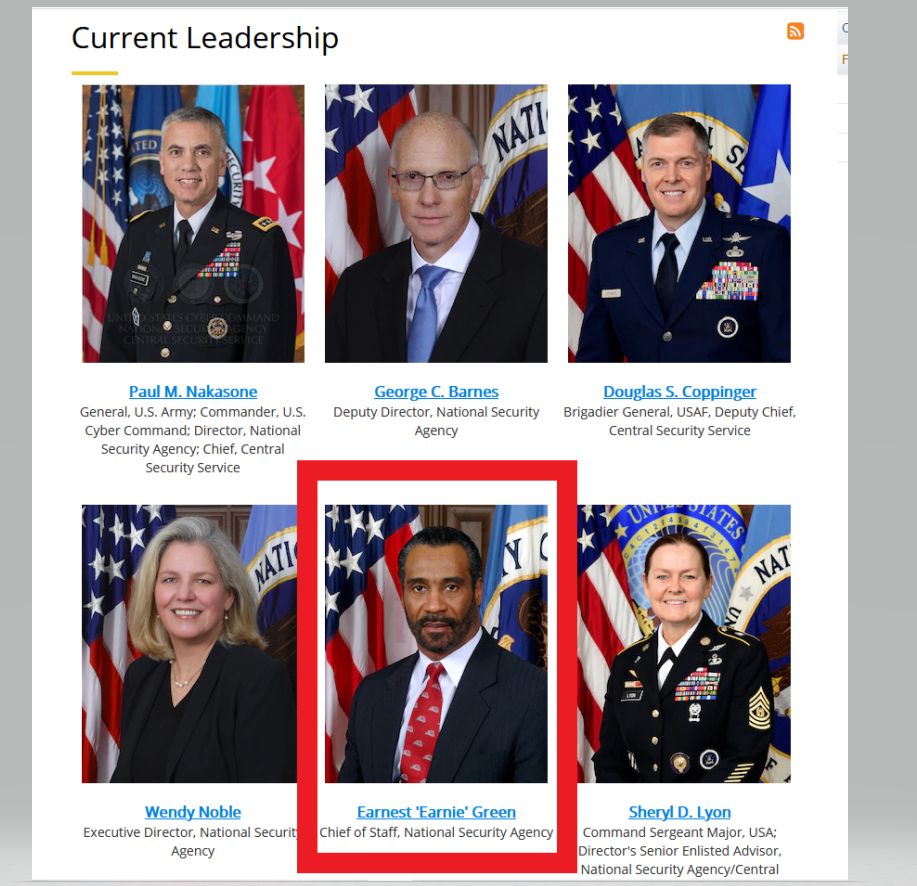Click Paul M. Nakasone portrait photo
This screenshot has width=917, height=886.
click(193, 223)
